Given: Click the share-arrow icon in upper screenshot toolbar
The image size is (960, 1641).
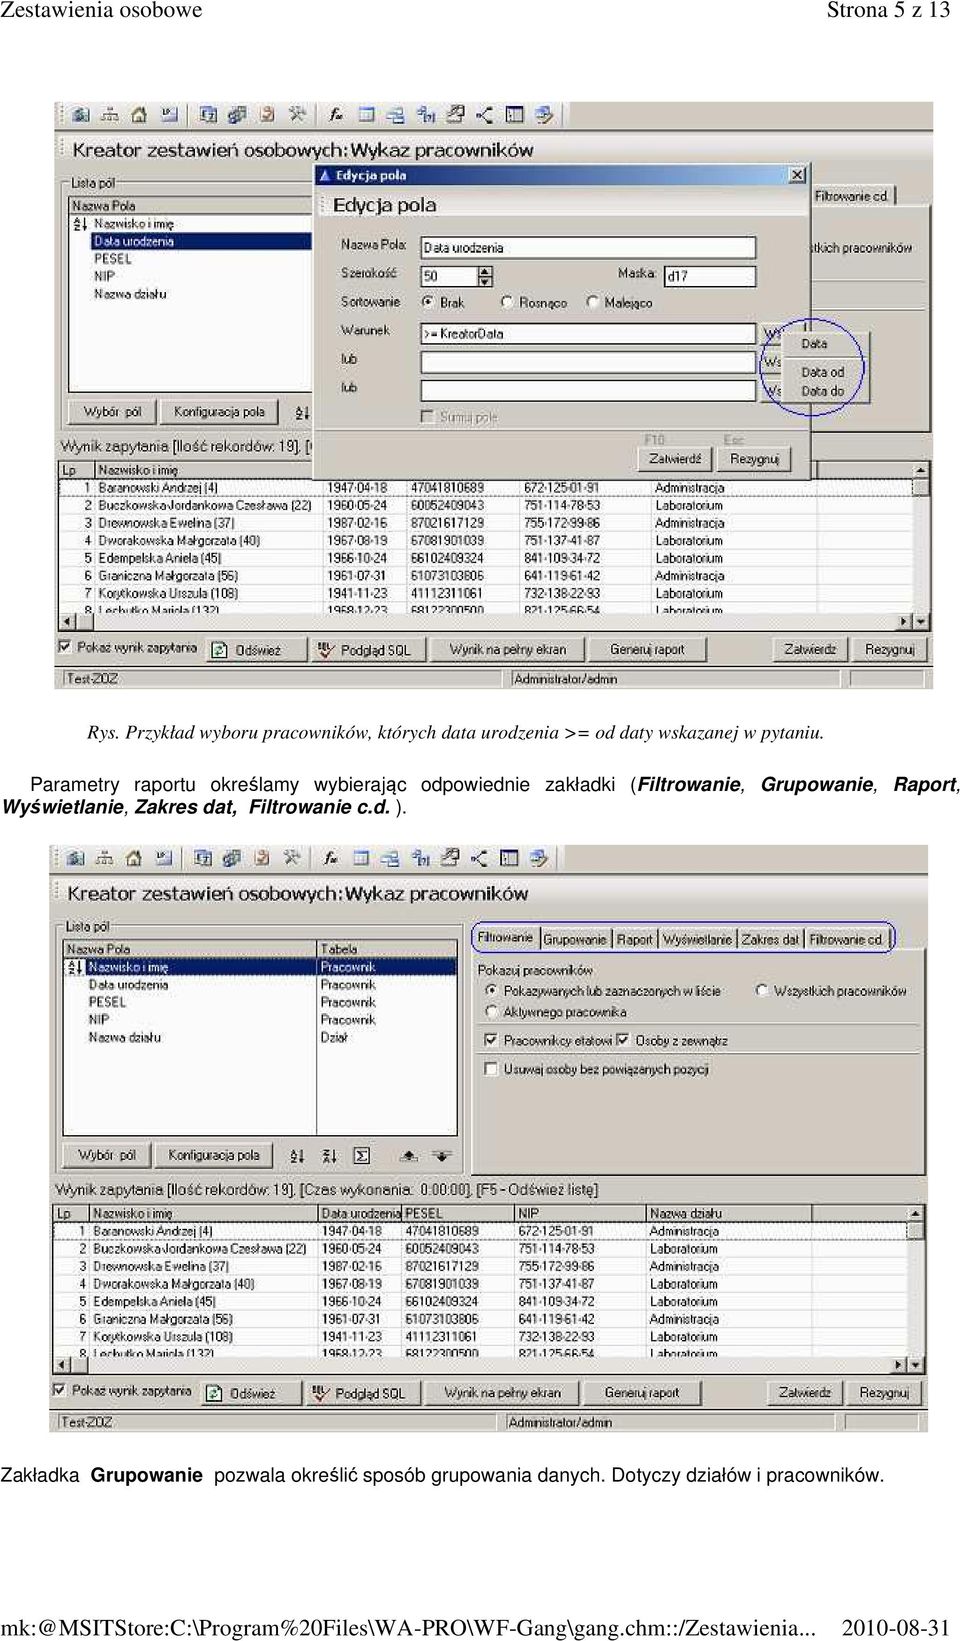Looking at the screenshot, I should click(485, 115).
